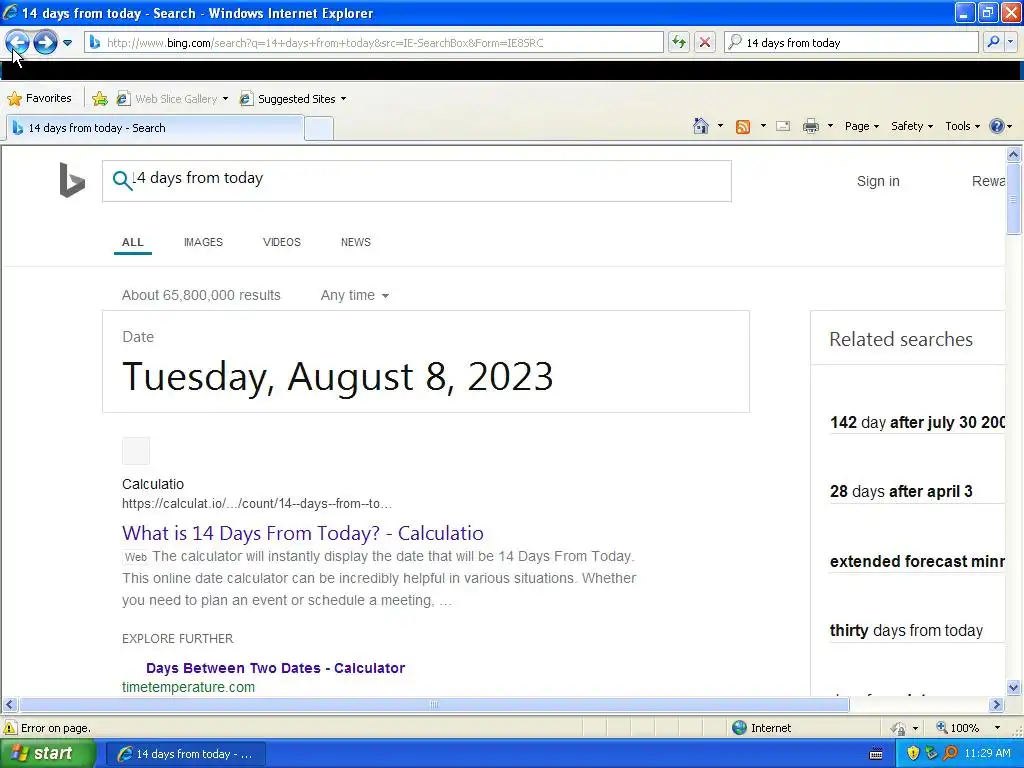Viewport: 1024px width, 768px height.
Task: Click related search '28 days after april 3'
Action: tap(901, 491)
